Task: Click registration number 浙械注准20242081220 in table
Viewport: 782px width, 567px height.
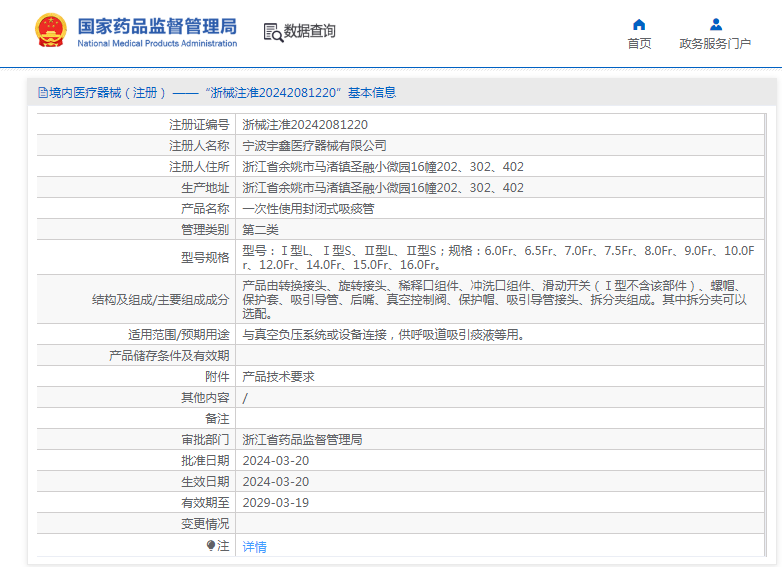Action: (x=305, y=125)
